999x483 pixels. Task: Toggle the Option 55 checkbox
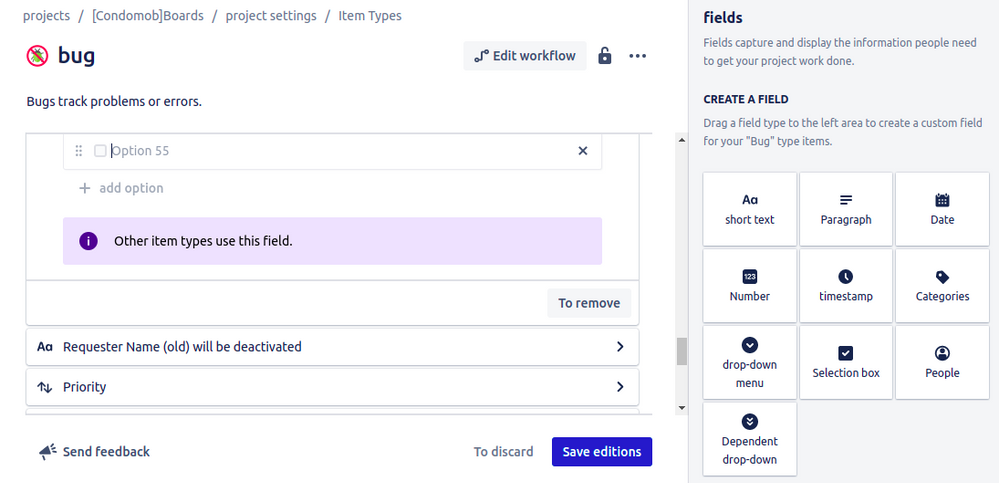point(100,151)
